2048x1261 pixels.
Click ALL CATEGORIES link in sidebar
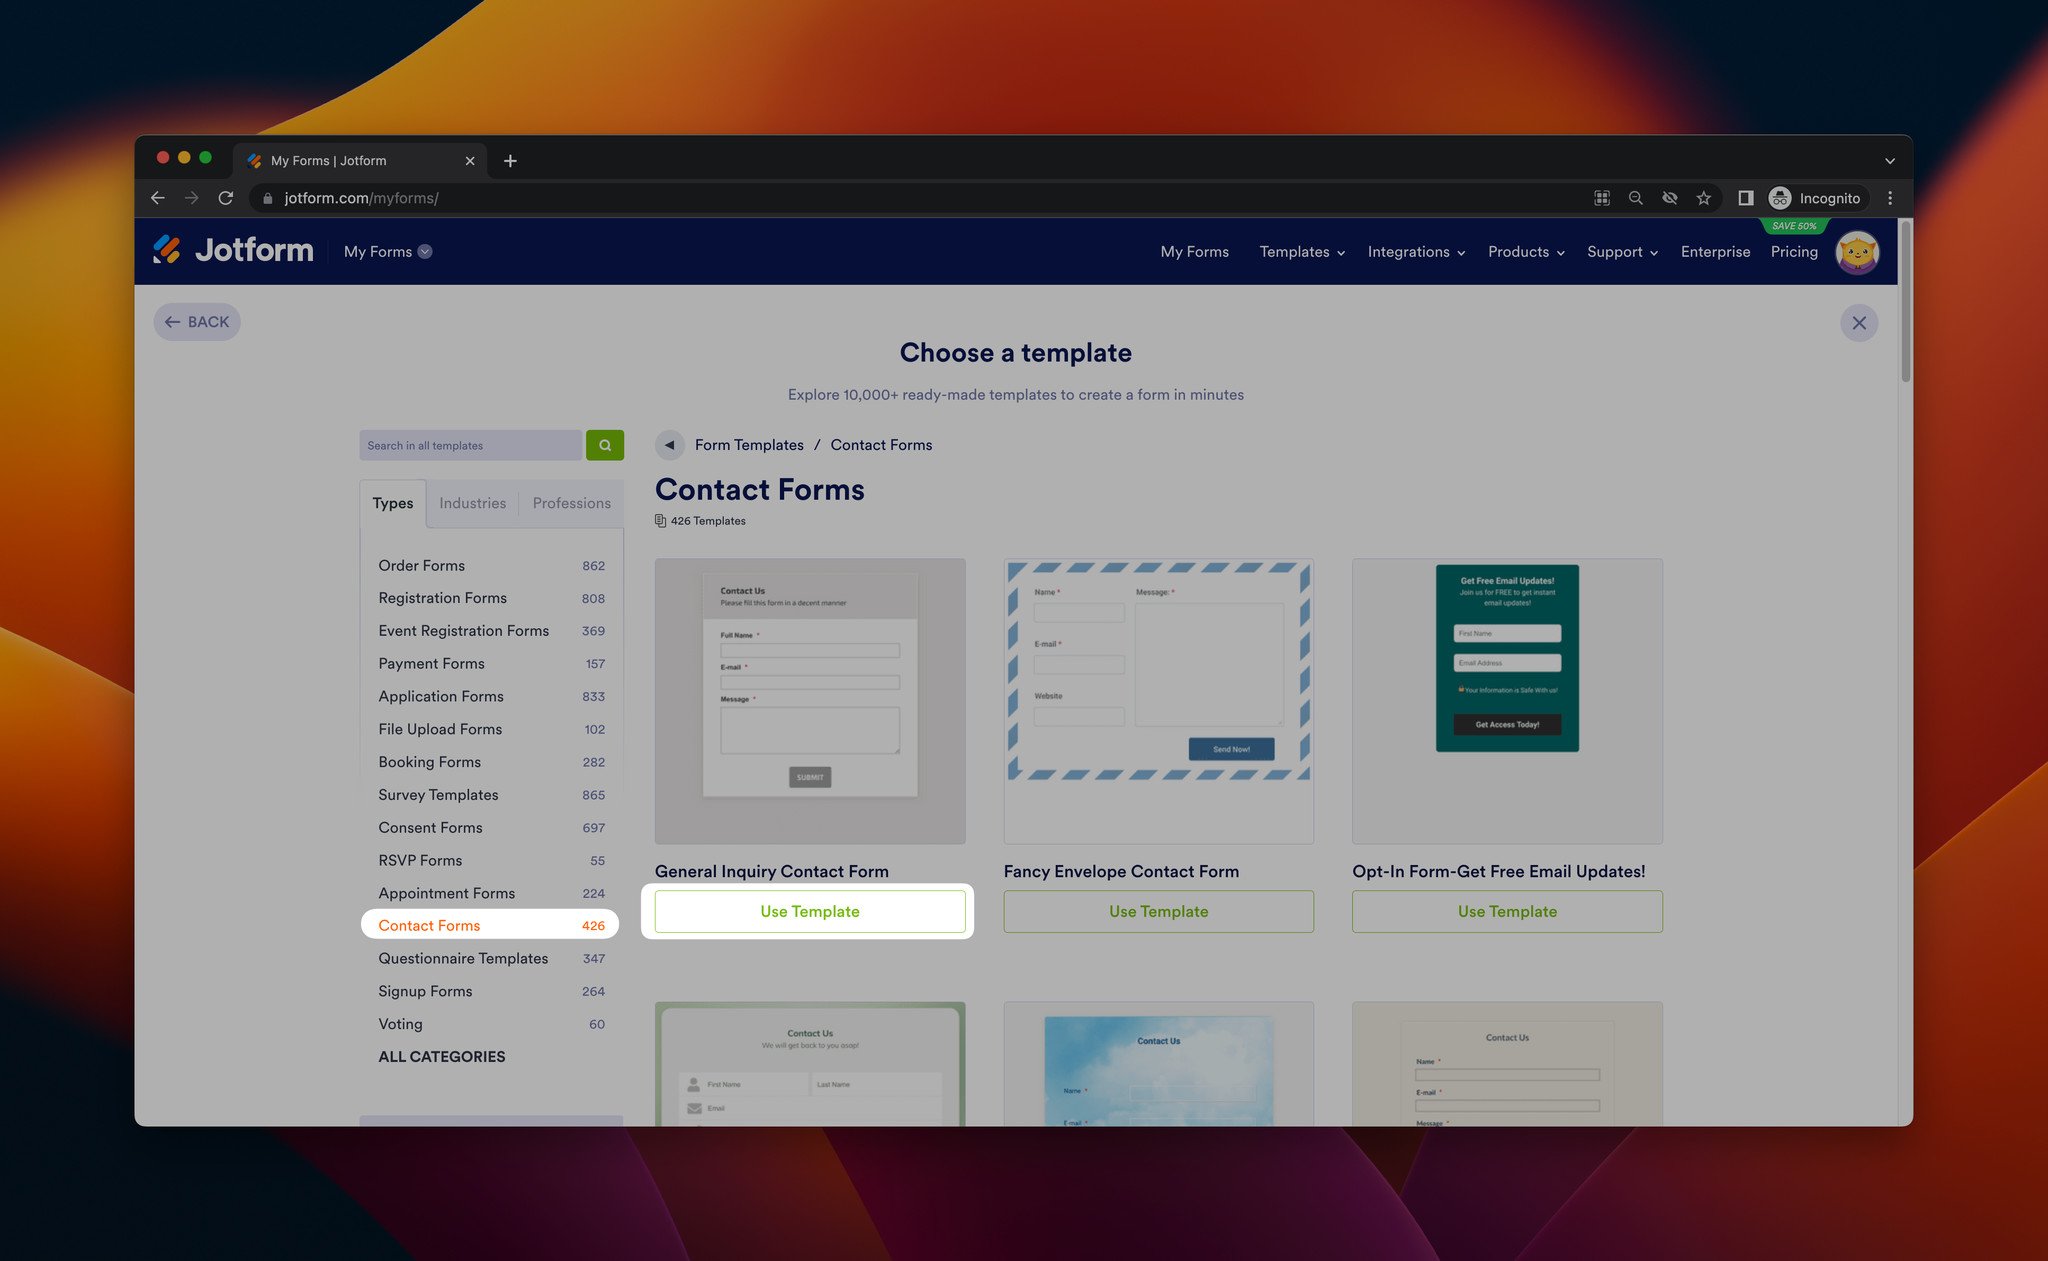(440, 1056)
